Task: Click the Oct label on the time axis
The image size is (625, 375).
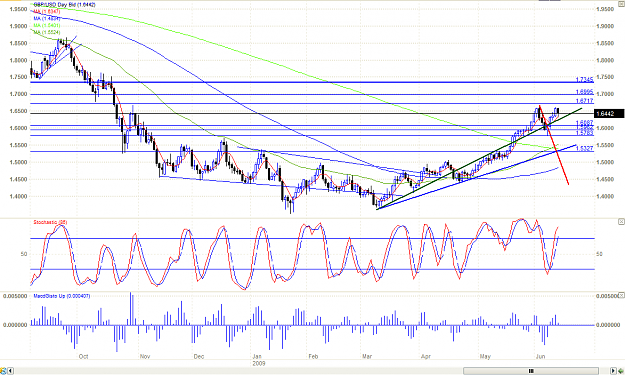Action: tap(83, 357)
